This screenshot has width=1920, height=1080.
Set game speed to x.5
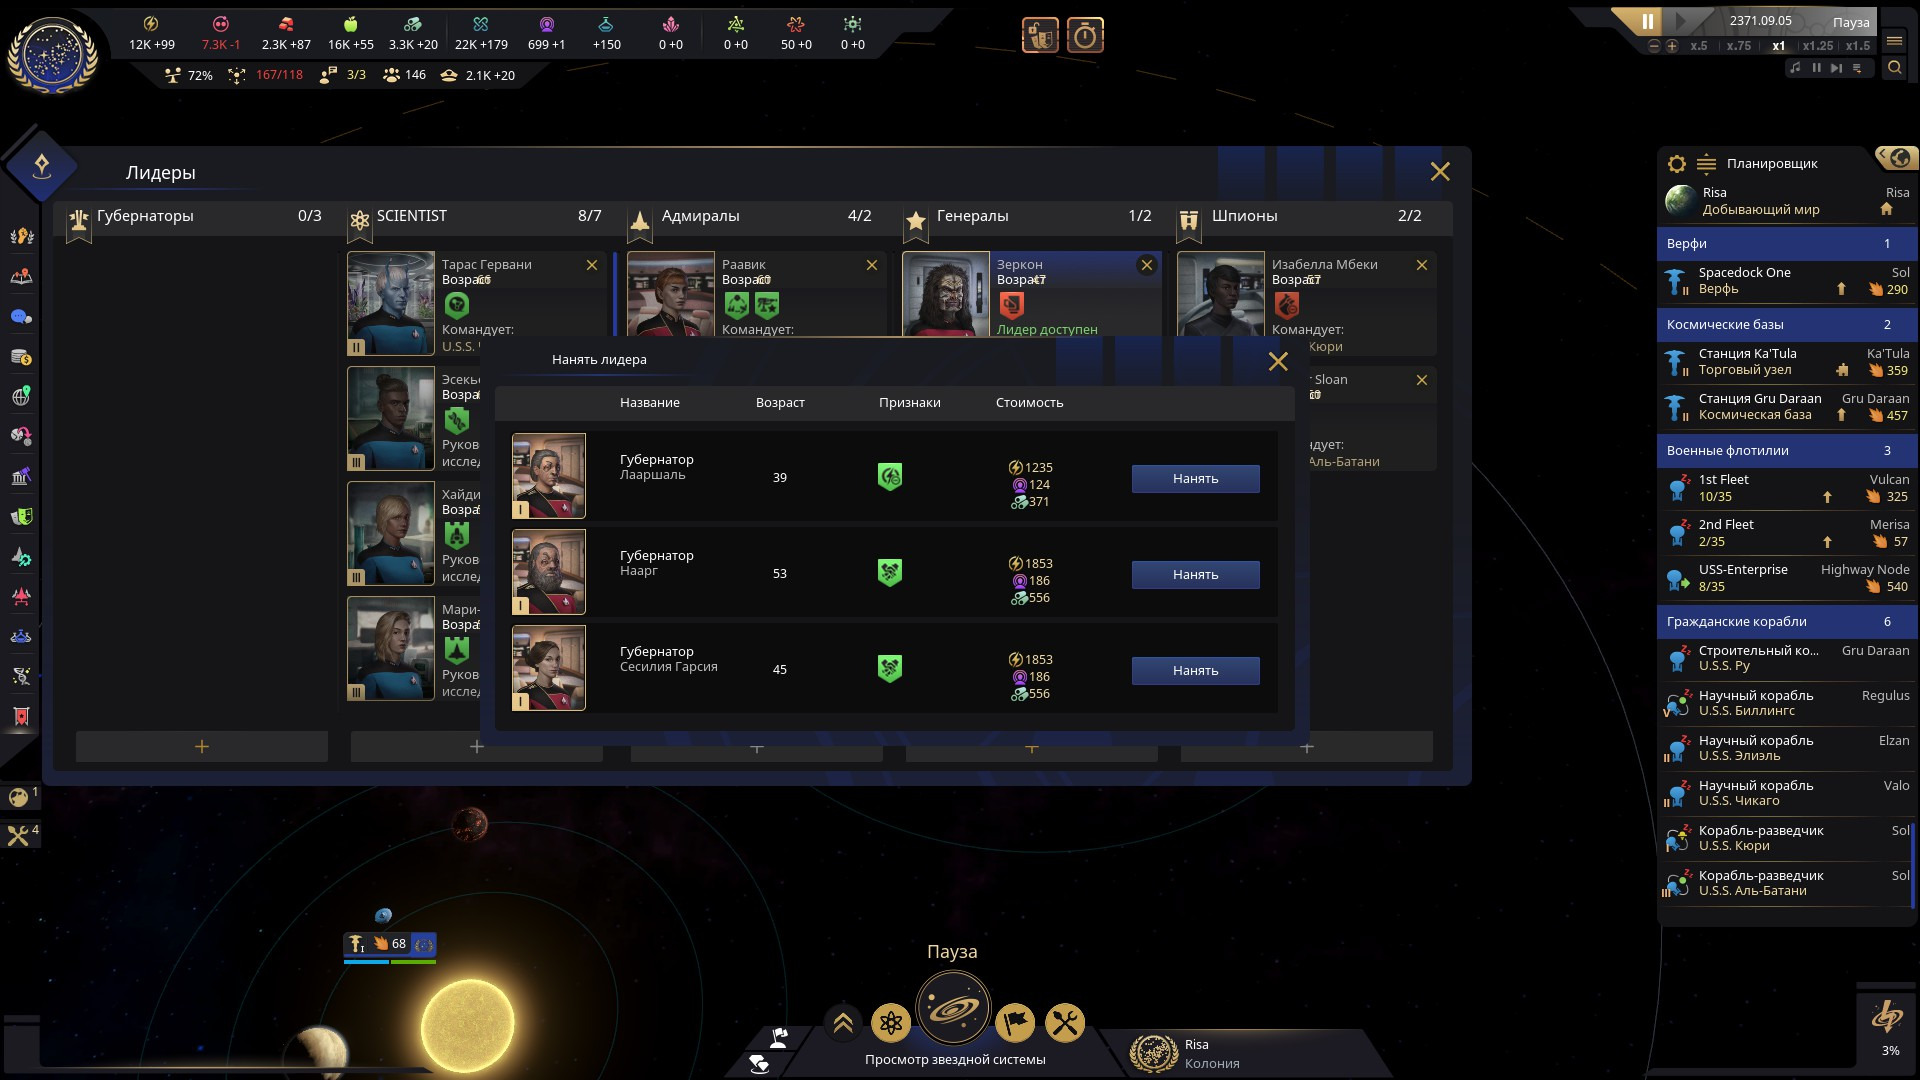1699,46
